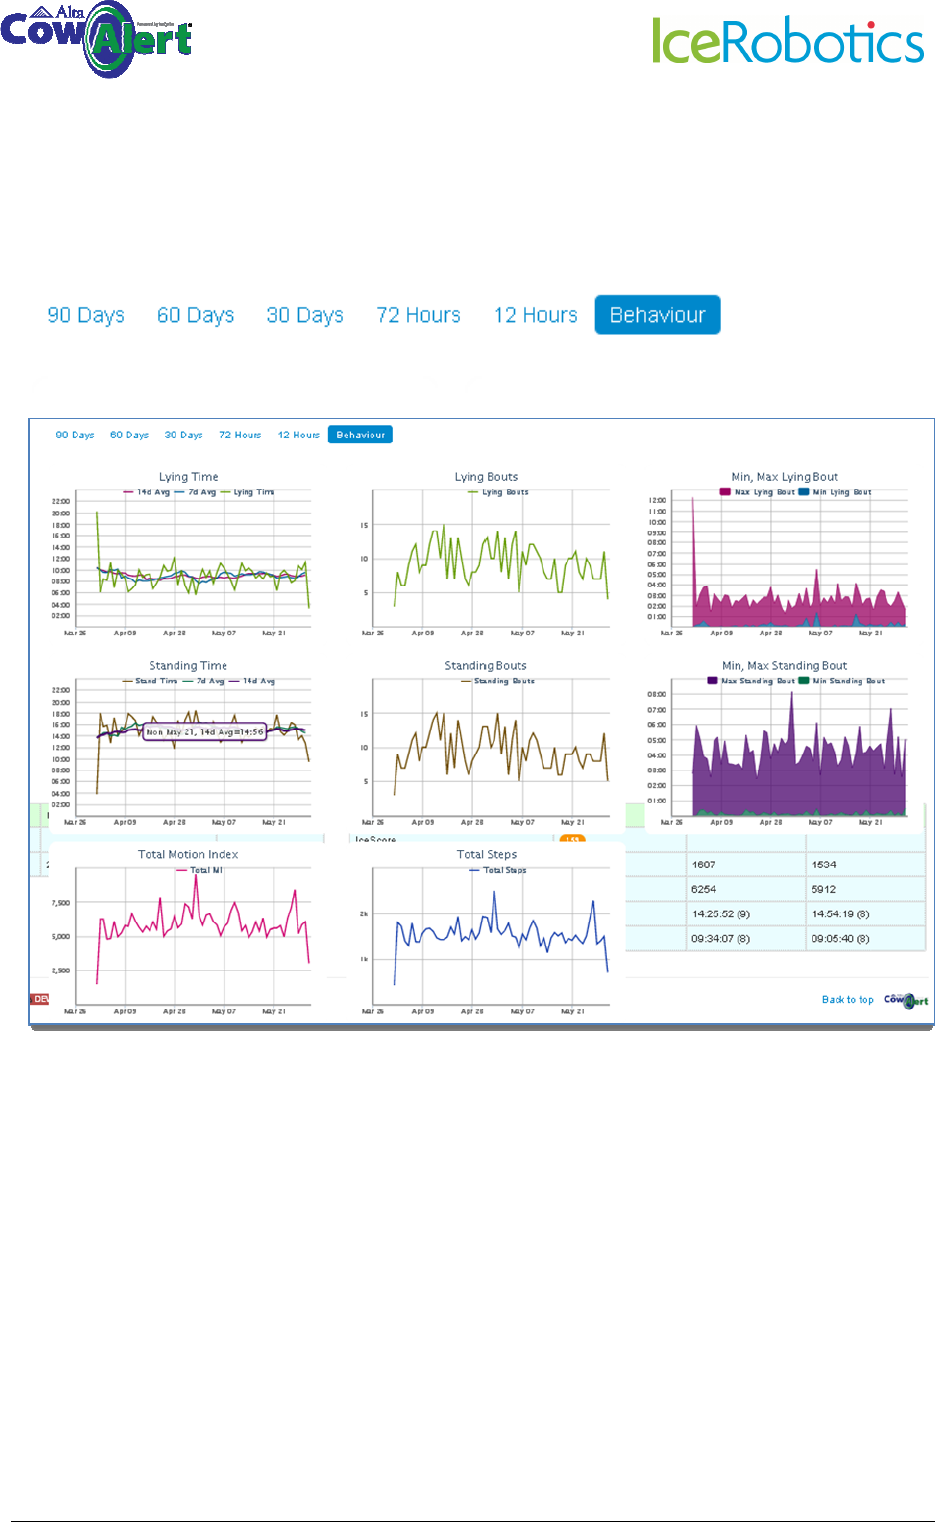Click the magenta Max Lying Bout legend swatch
The width and height of the screenshot is (935, 1522).
click(725, 492)
